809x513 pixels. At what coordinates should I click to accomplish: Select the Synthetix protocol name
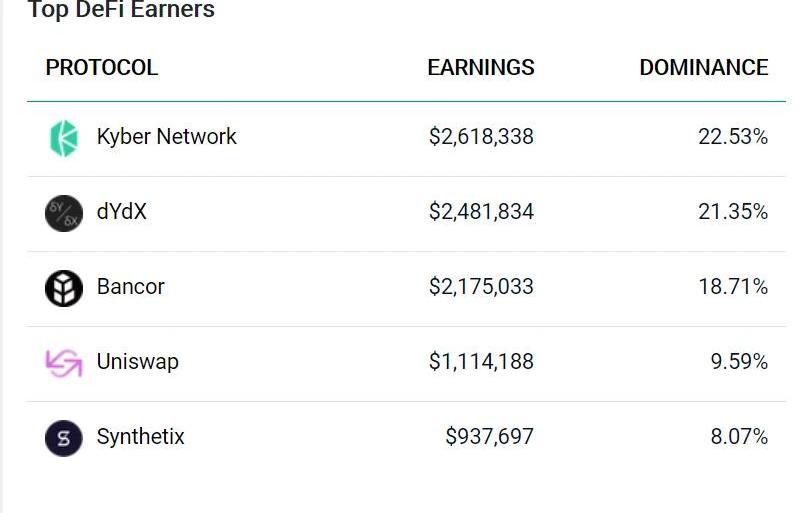pos(141,437)
